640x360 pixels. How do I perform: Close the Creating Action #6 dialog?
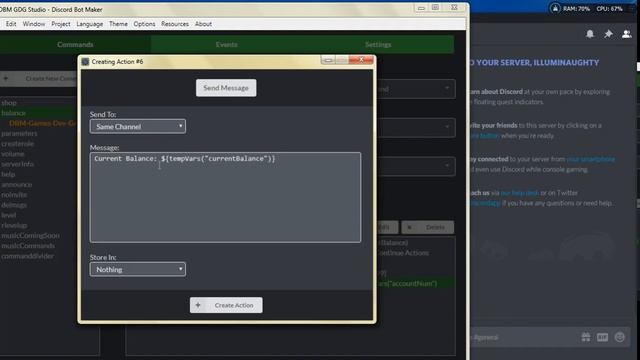[x=361, y=60]
